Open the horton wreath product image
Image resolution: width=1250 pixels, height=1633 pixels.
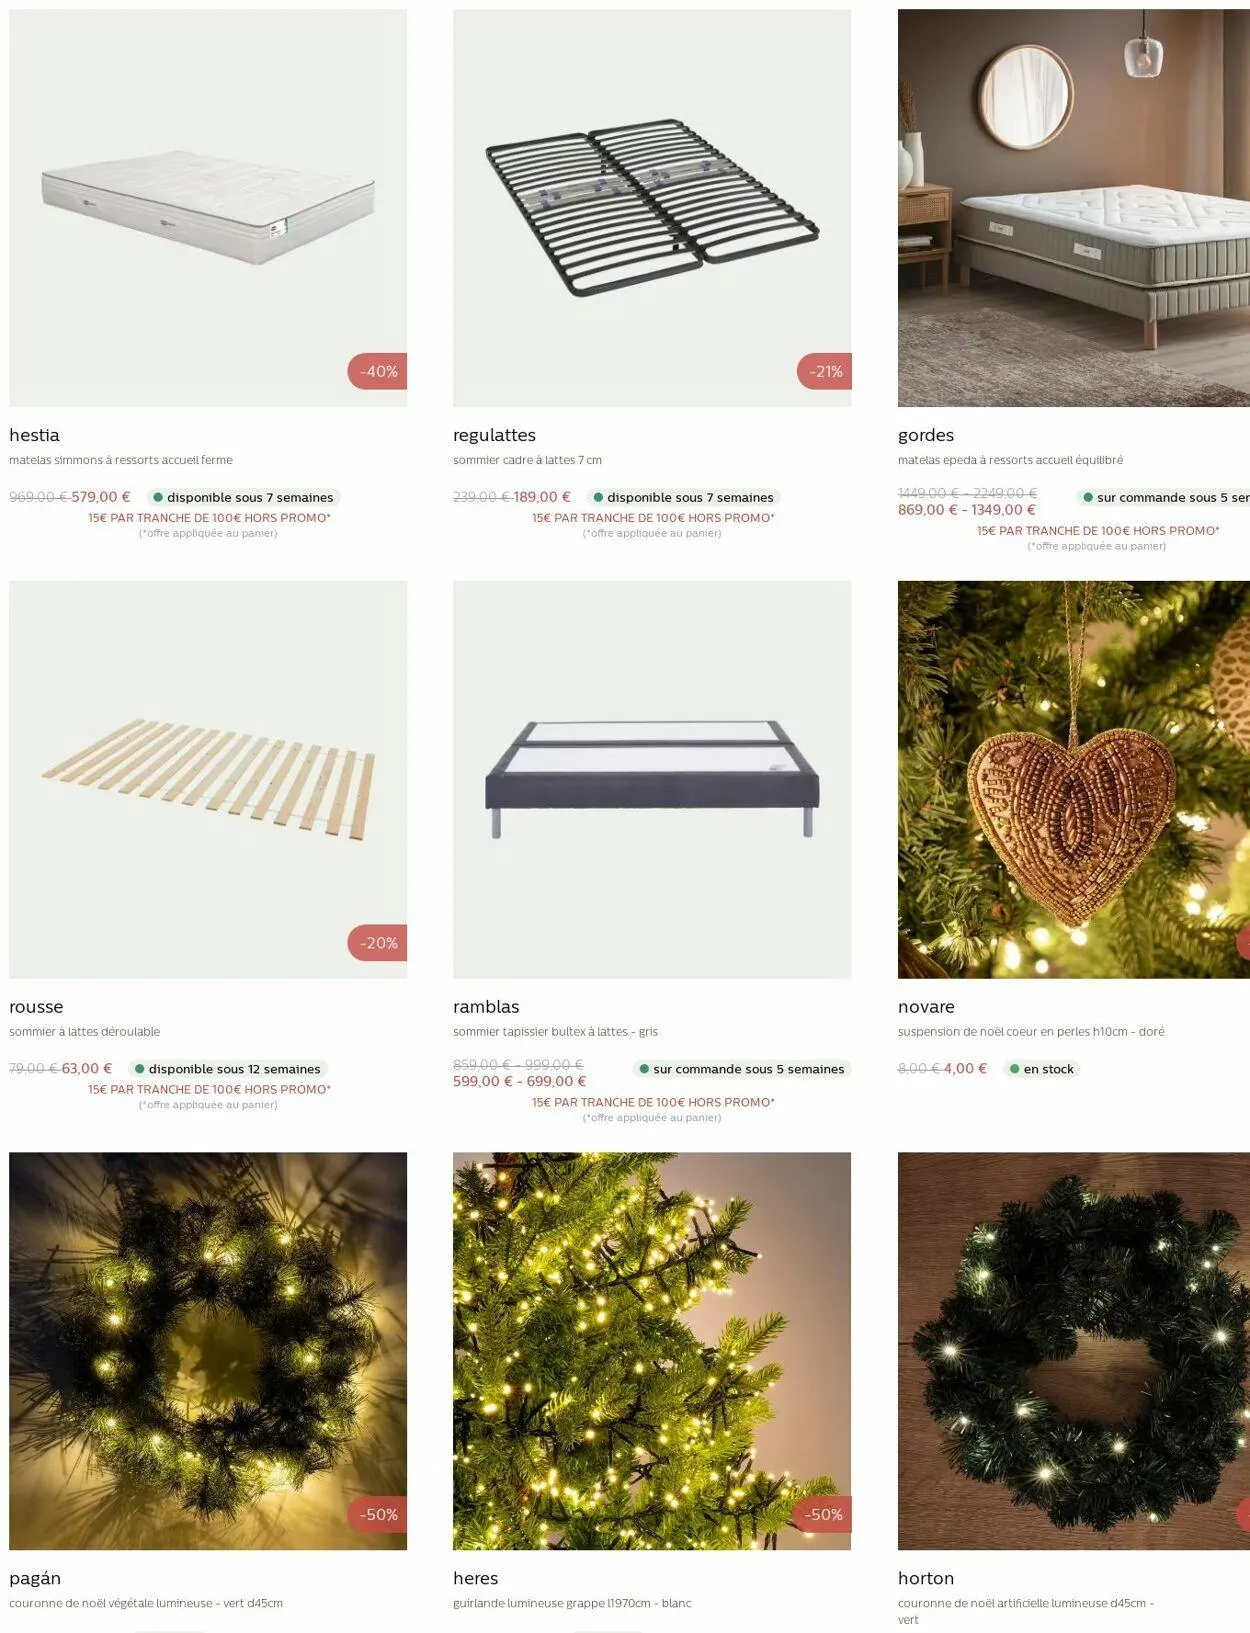[1074, 1351]
